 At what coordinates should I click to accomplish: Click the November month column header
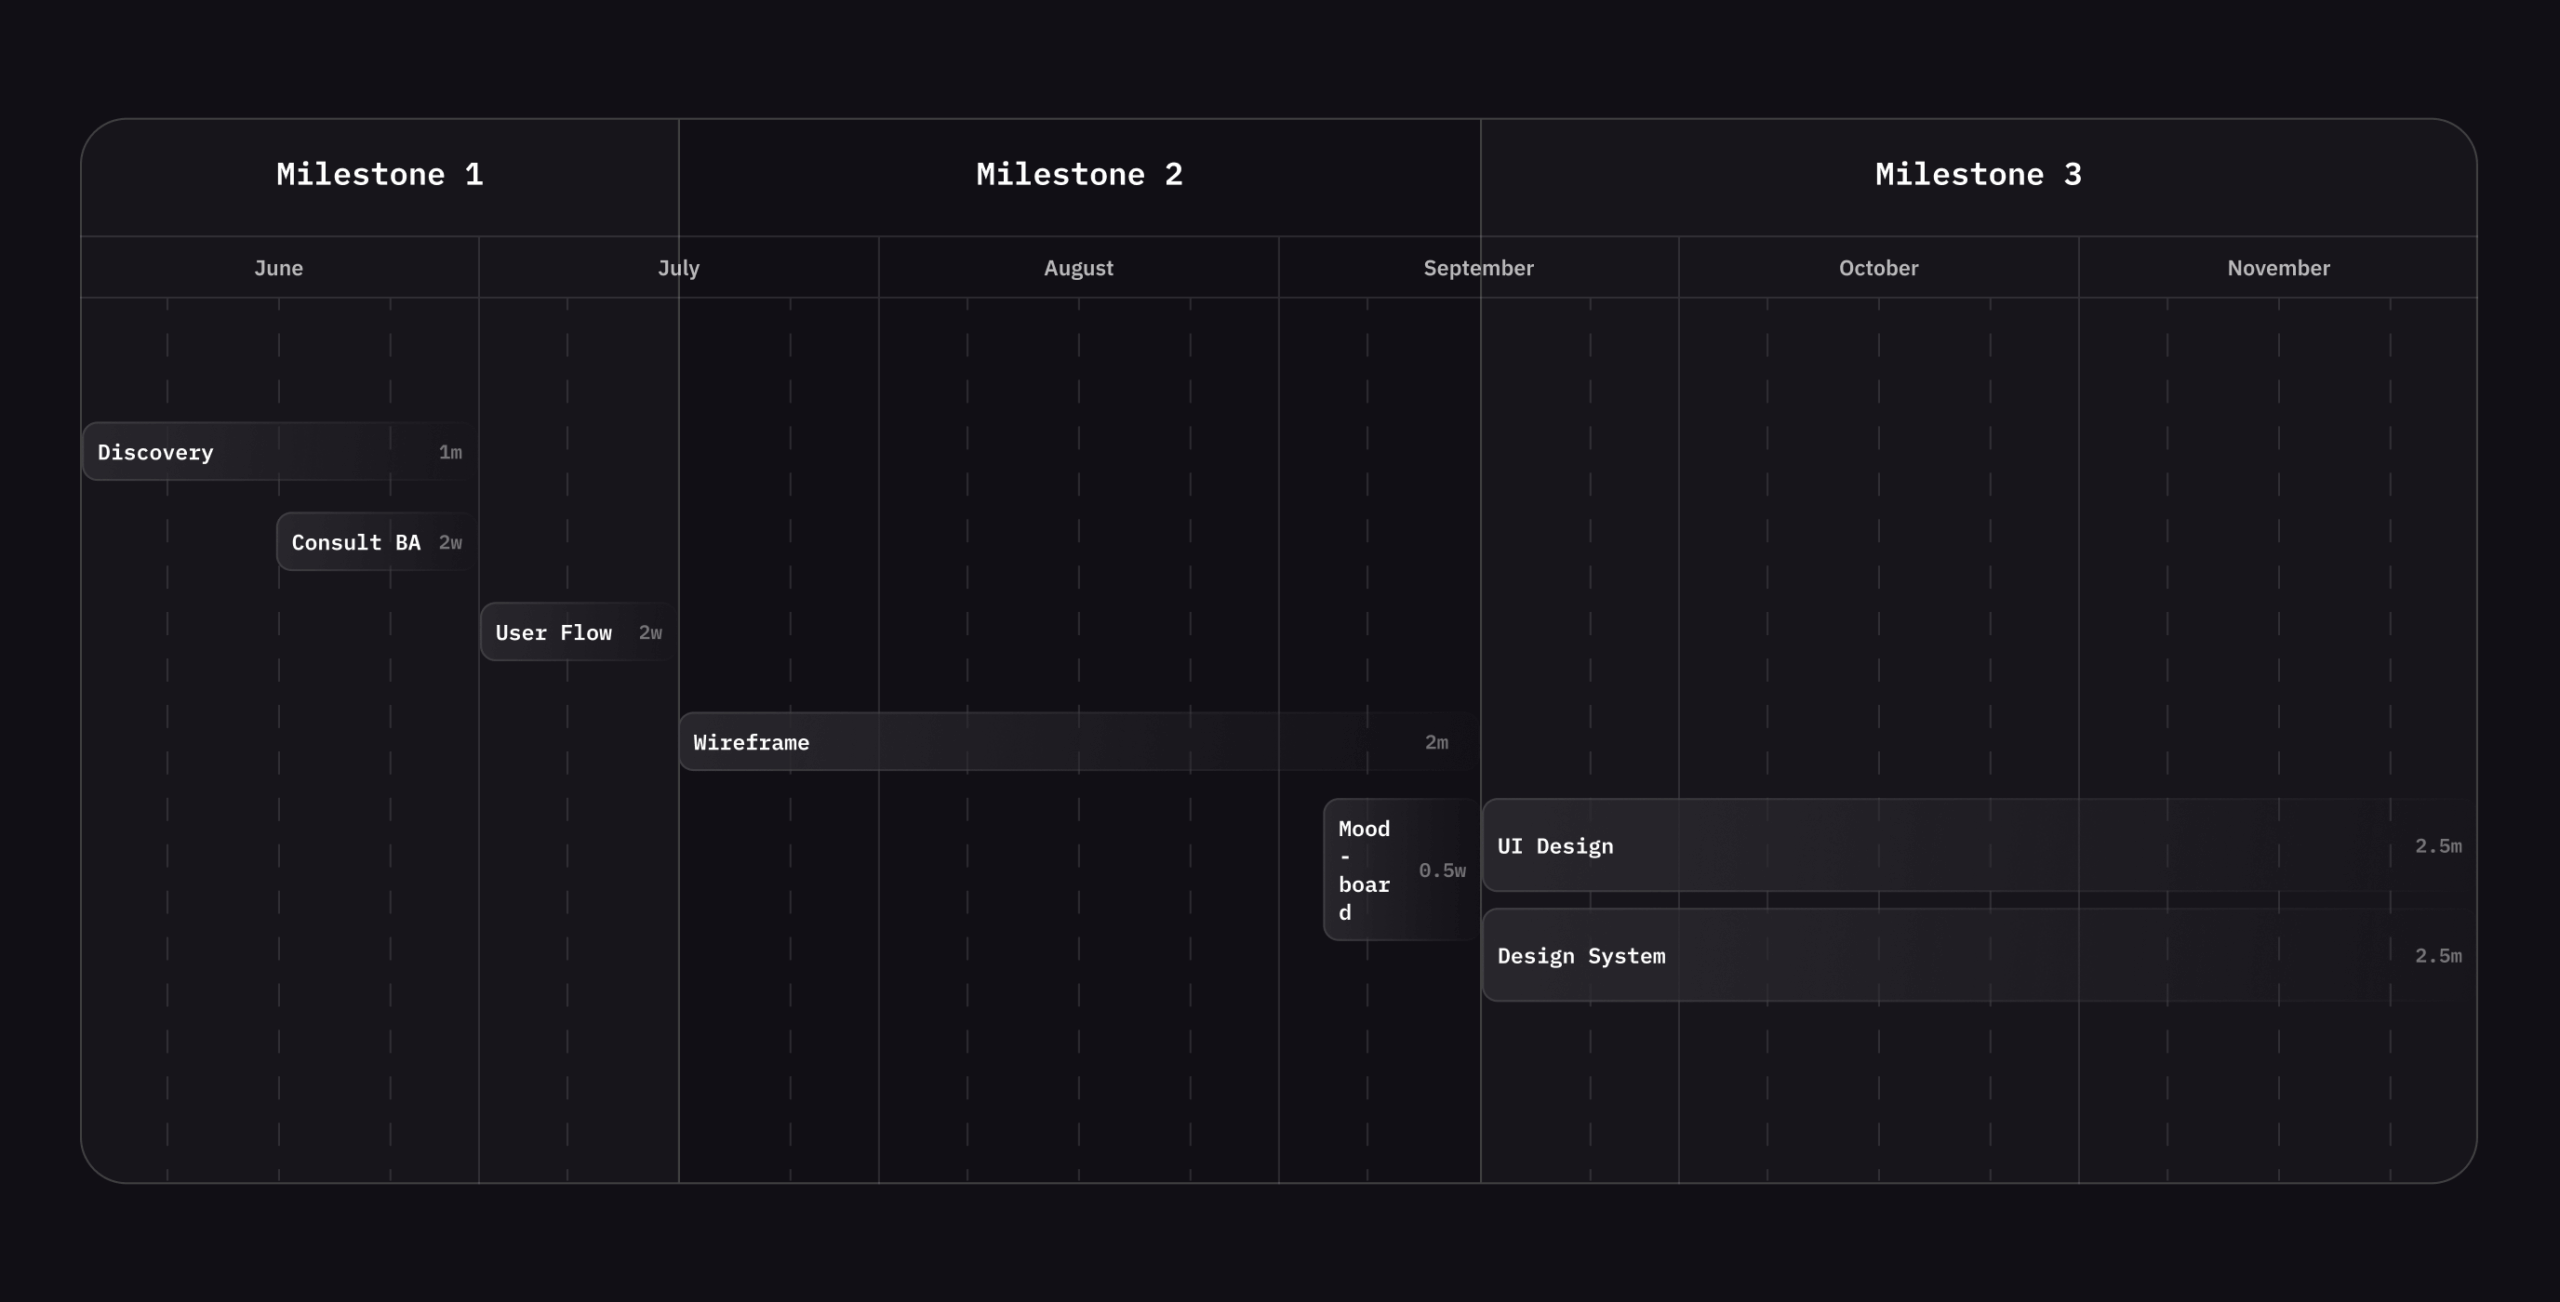click(x=2278, y=268)
